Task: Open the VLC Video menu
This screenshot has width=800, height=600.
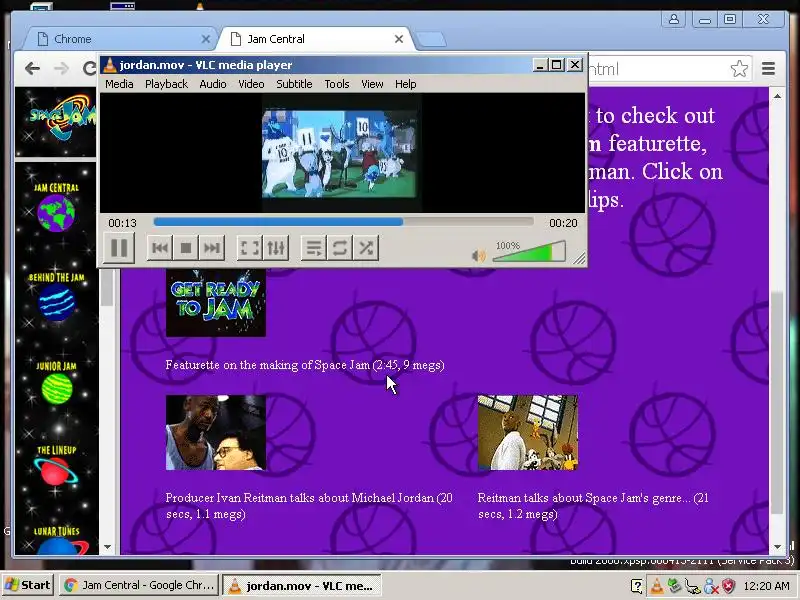Action: pyautogui.click(x=251, y=84)
